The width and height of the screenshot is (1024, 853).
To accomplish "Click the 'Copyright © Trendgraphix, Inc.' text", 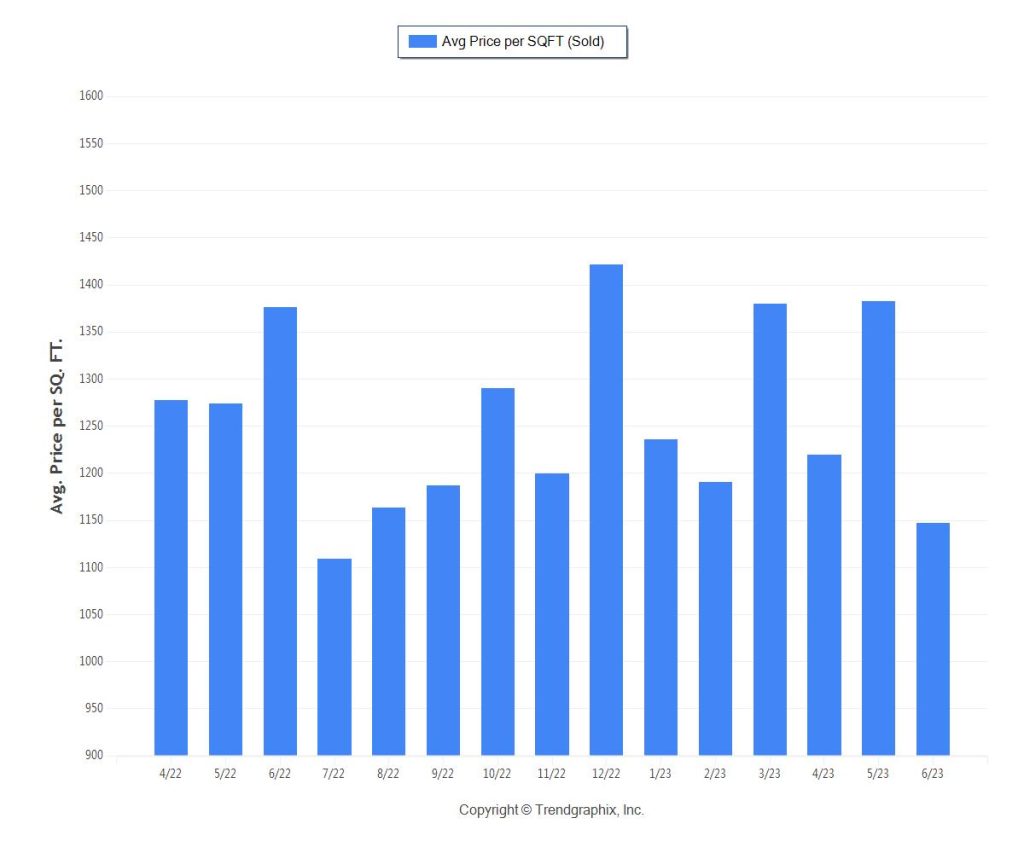I will tap(551, 810).
